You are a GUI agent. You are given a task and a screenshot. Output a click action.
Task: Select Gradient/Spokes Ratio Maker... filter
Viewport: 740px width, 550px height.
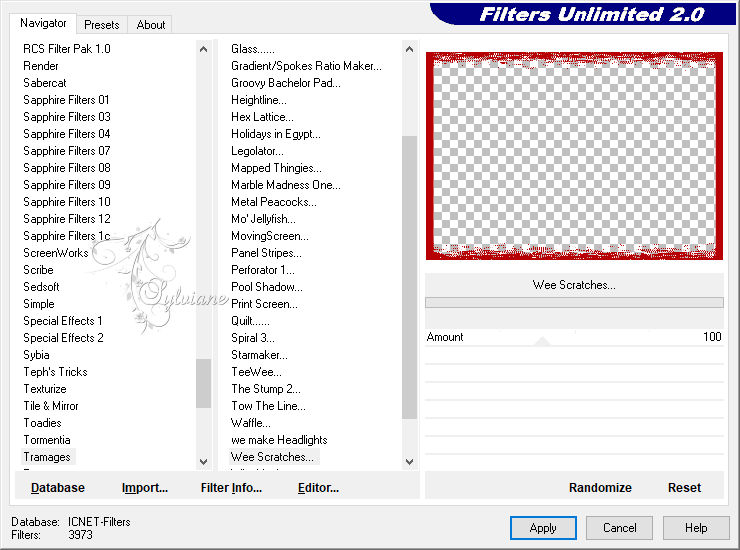click(x=306, y=66)
